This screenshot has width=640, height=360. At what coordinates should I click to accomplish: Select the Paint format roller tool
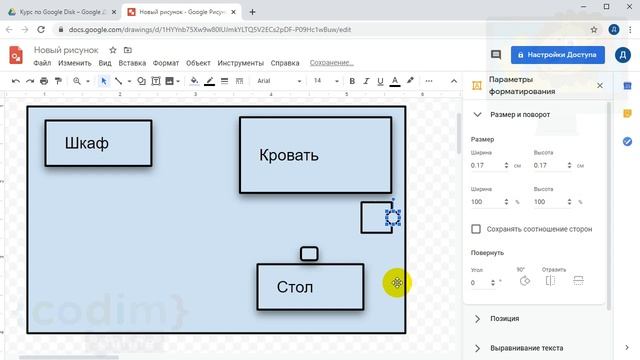click(x=58, y=81)
